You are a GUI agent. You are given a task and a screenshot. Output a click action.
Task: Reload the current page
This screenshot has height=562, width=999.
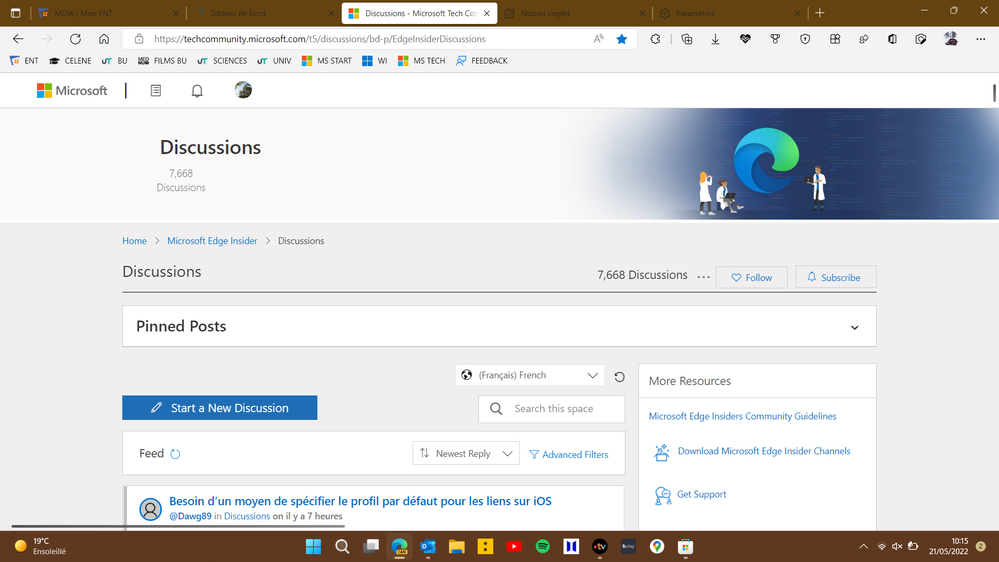75,39
